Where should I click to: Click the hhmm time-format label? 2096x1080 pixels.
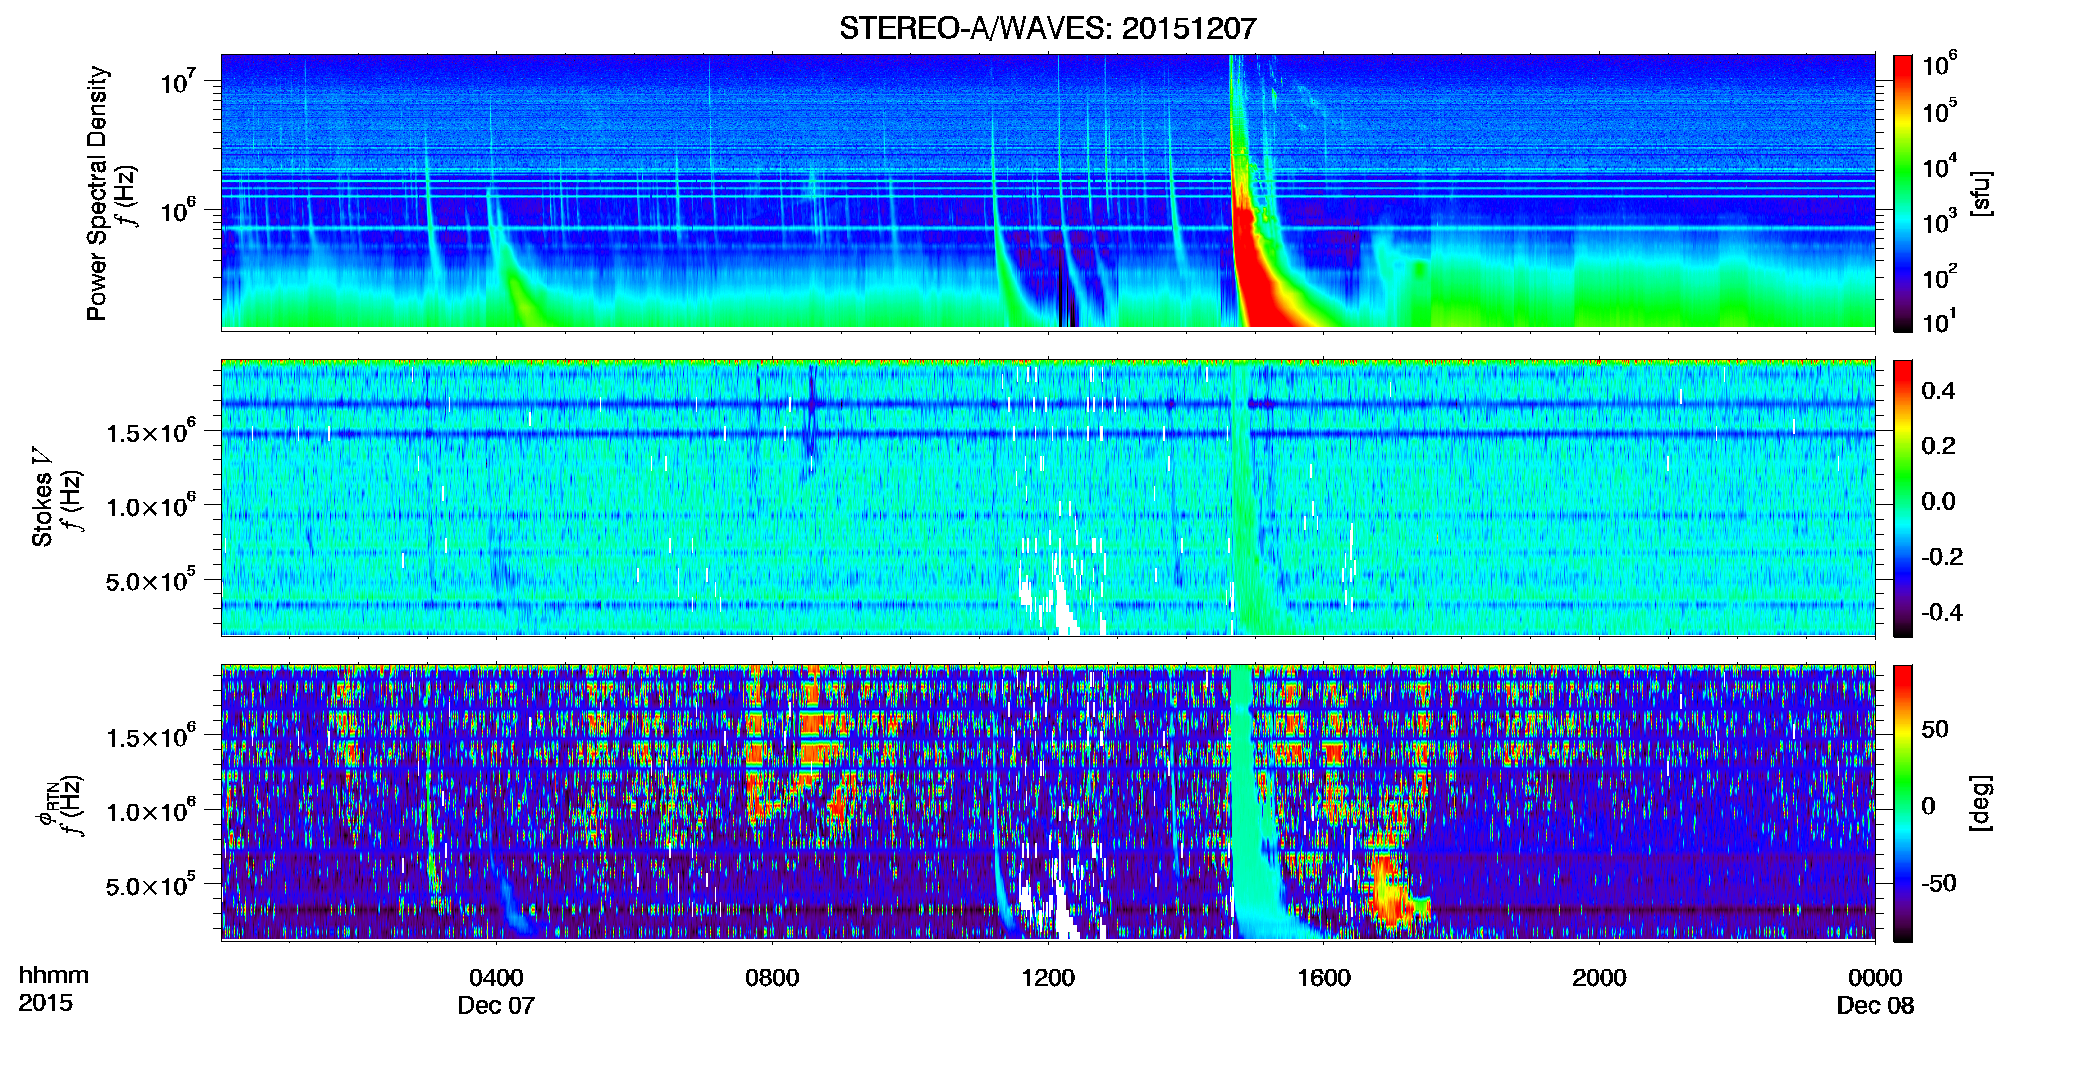53,975
